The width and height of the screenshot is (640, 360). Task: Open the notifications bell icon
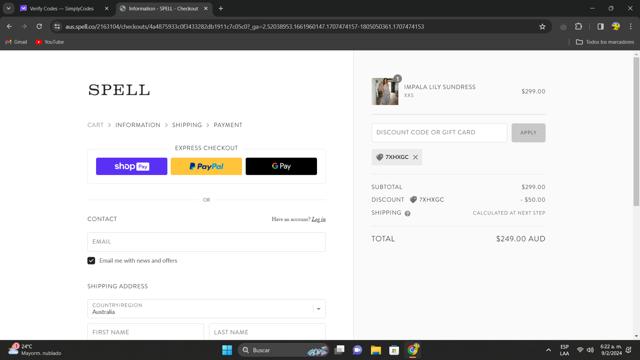pos(629,350)
